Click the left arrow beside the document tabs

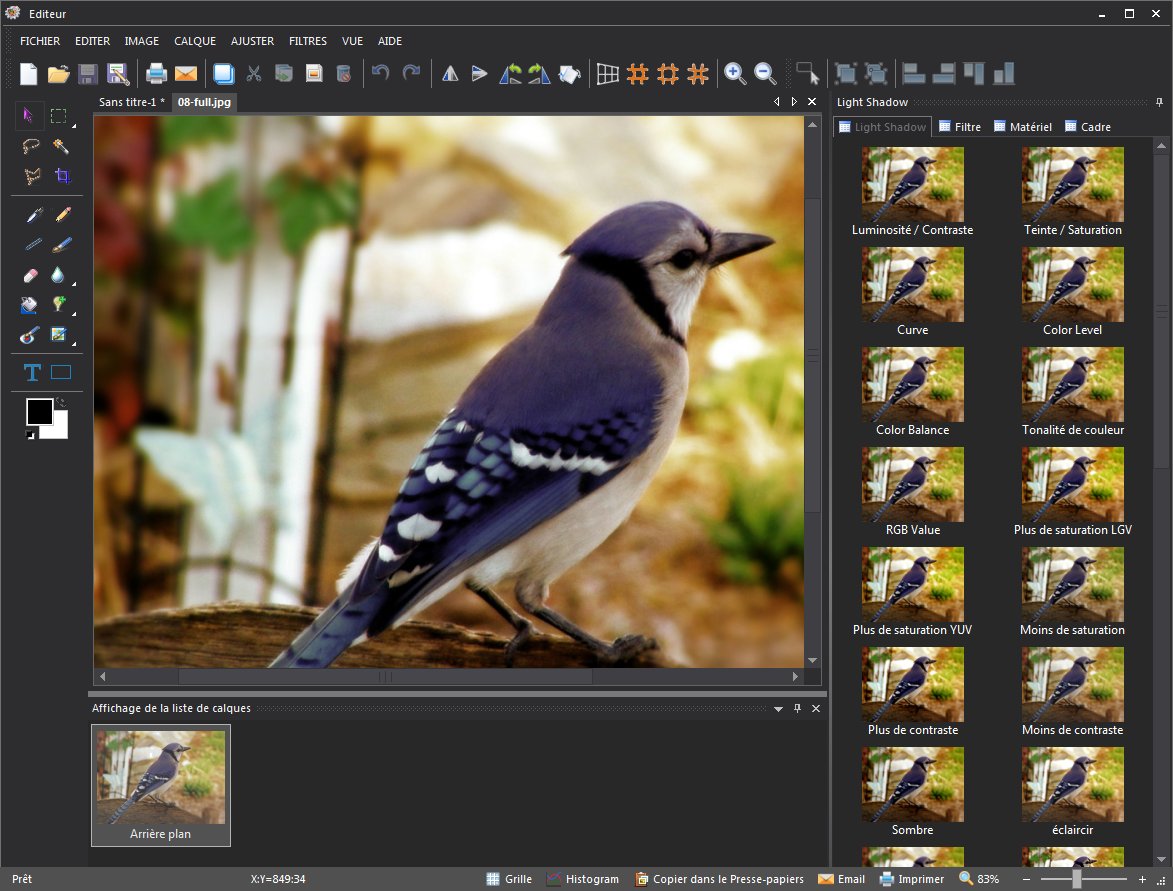click(x=777, y=102)
